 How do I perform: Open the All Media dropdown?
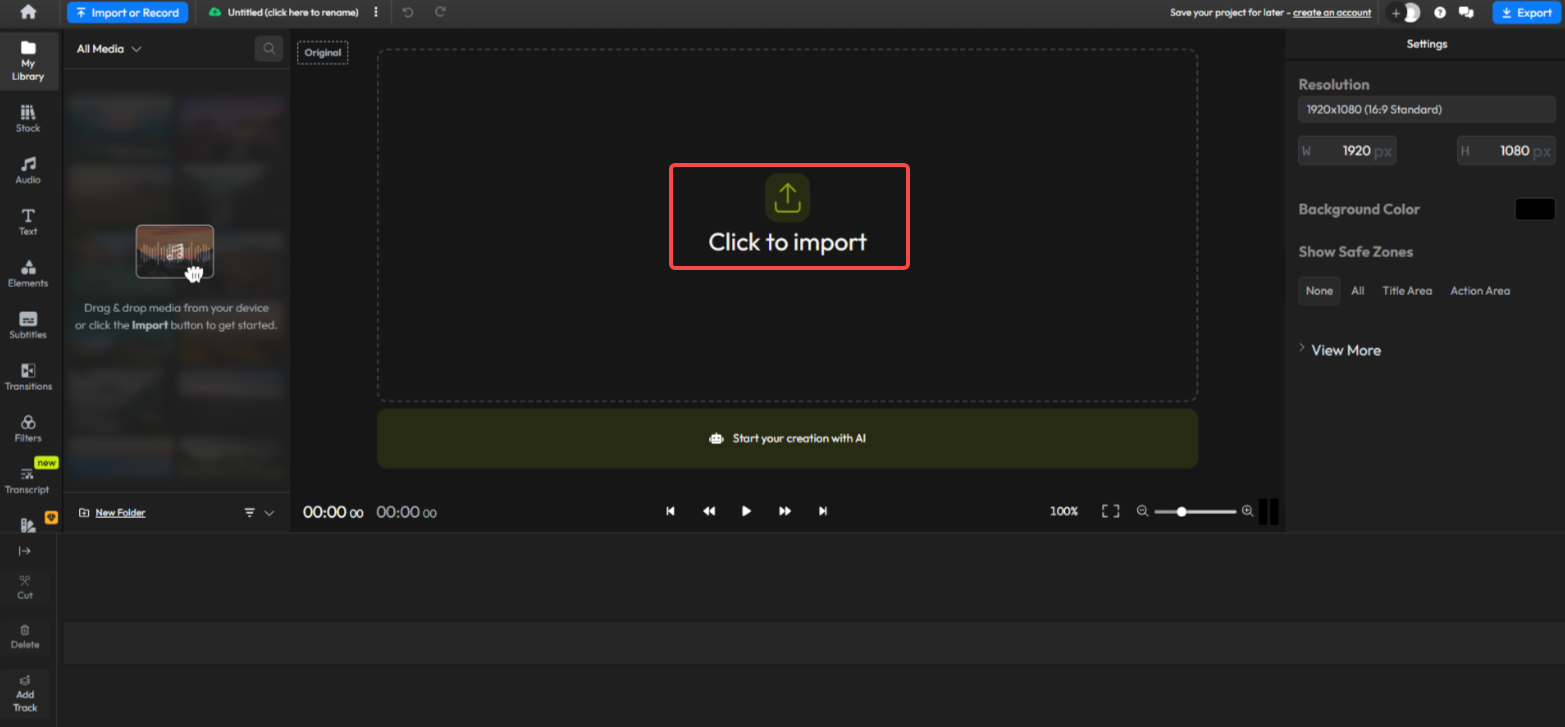[x=109, y=49]
